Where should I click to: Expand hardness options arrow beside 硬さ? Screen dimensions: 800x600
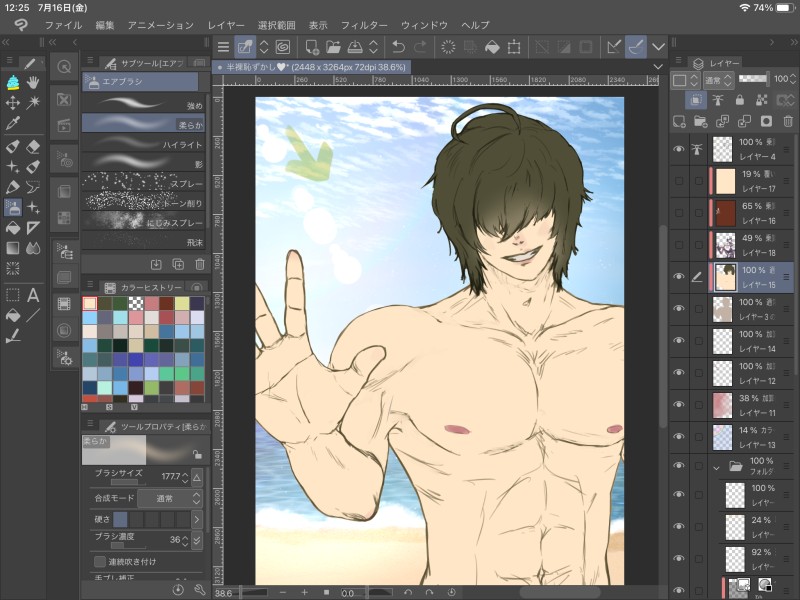pos(197,519)
